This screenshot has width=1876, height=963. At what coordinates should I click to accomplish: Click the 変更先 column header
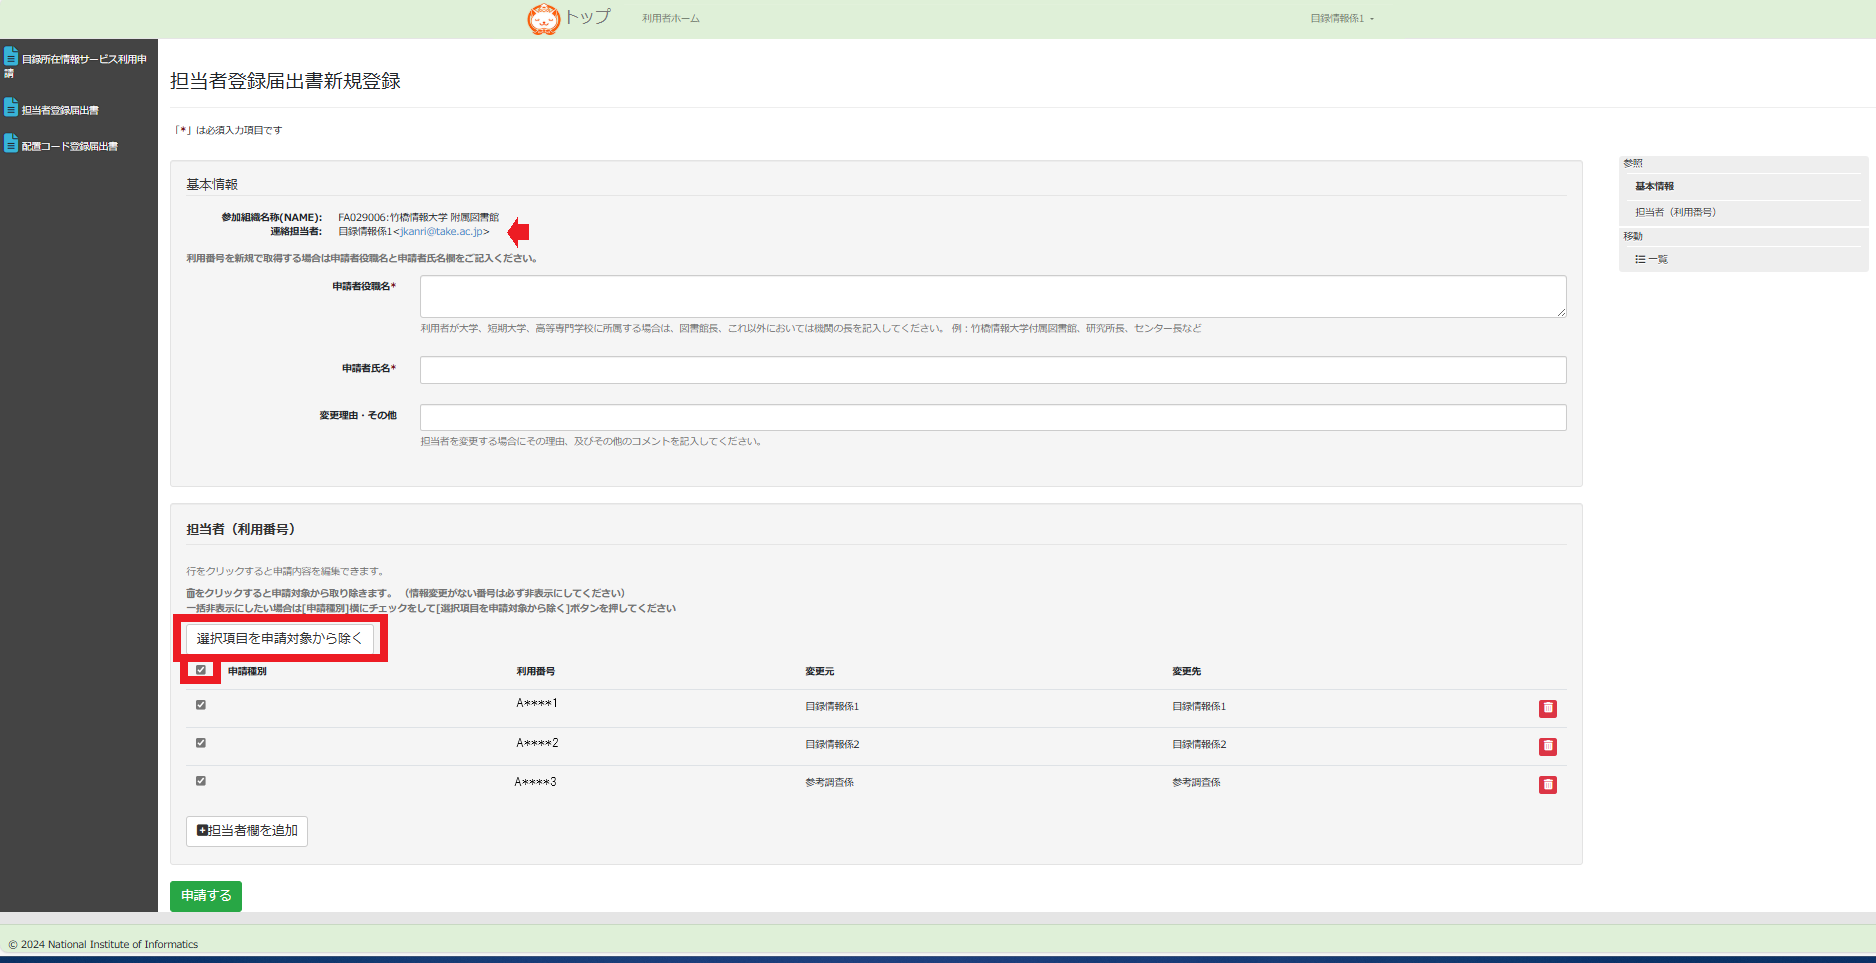(1187, 672)
